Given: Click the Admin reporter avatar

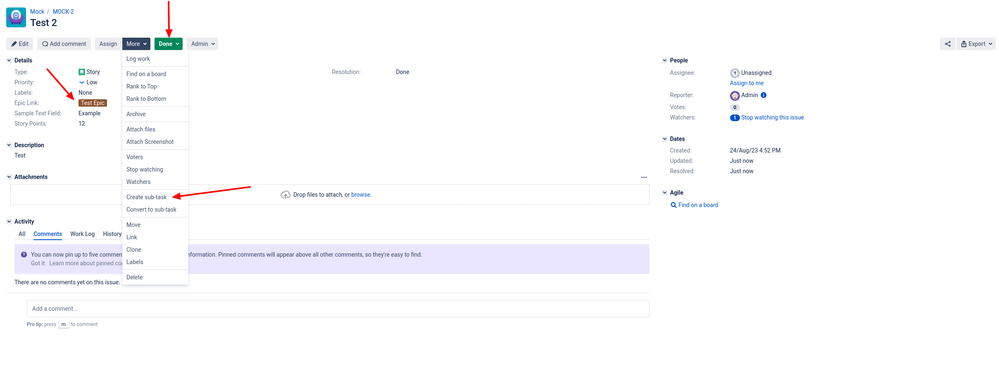Looking at the screenshot, I should tap(735, 96).
